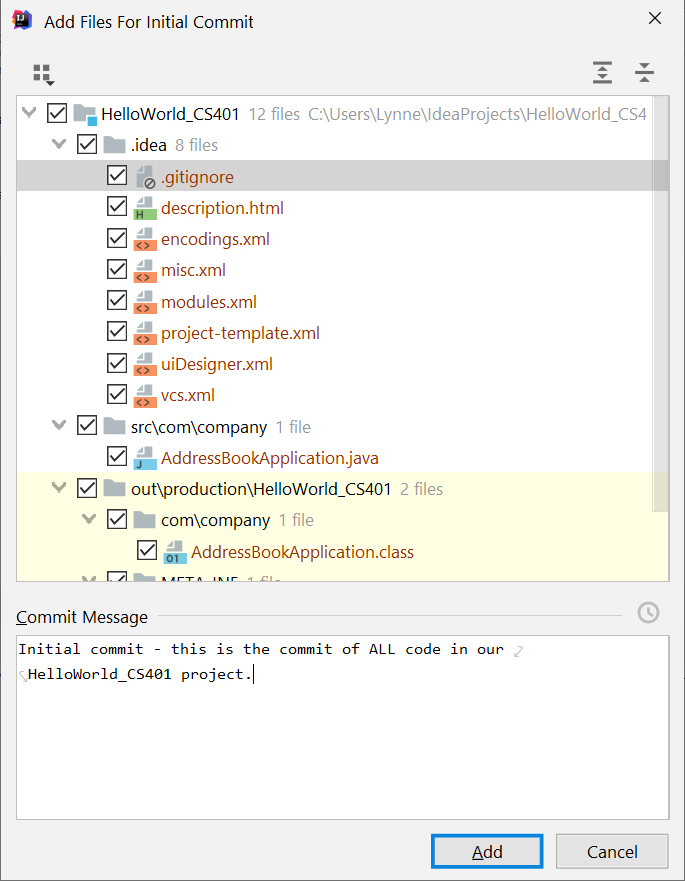
Task: Click the Expand All icon
Action: tap(601, 73)
